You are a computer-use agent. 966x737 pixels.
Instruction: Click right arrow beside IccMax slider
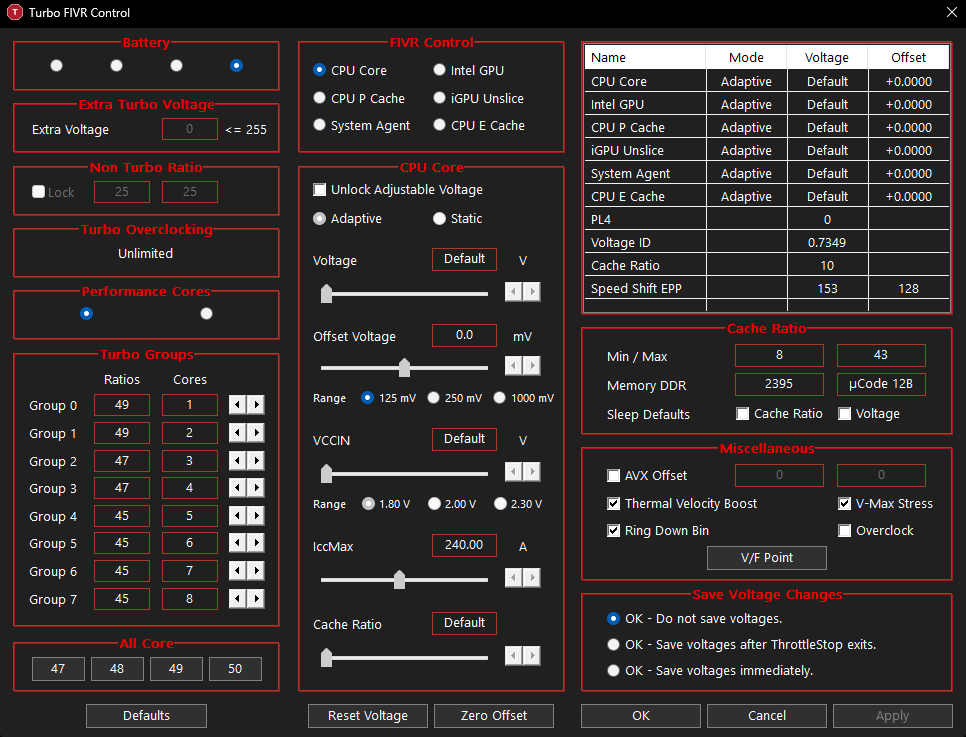pyautogui.click(x=532, y=578)
